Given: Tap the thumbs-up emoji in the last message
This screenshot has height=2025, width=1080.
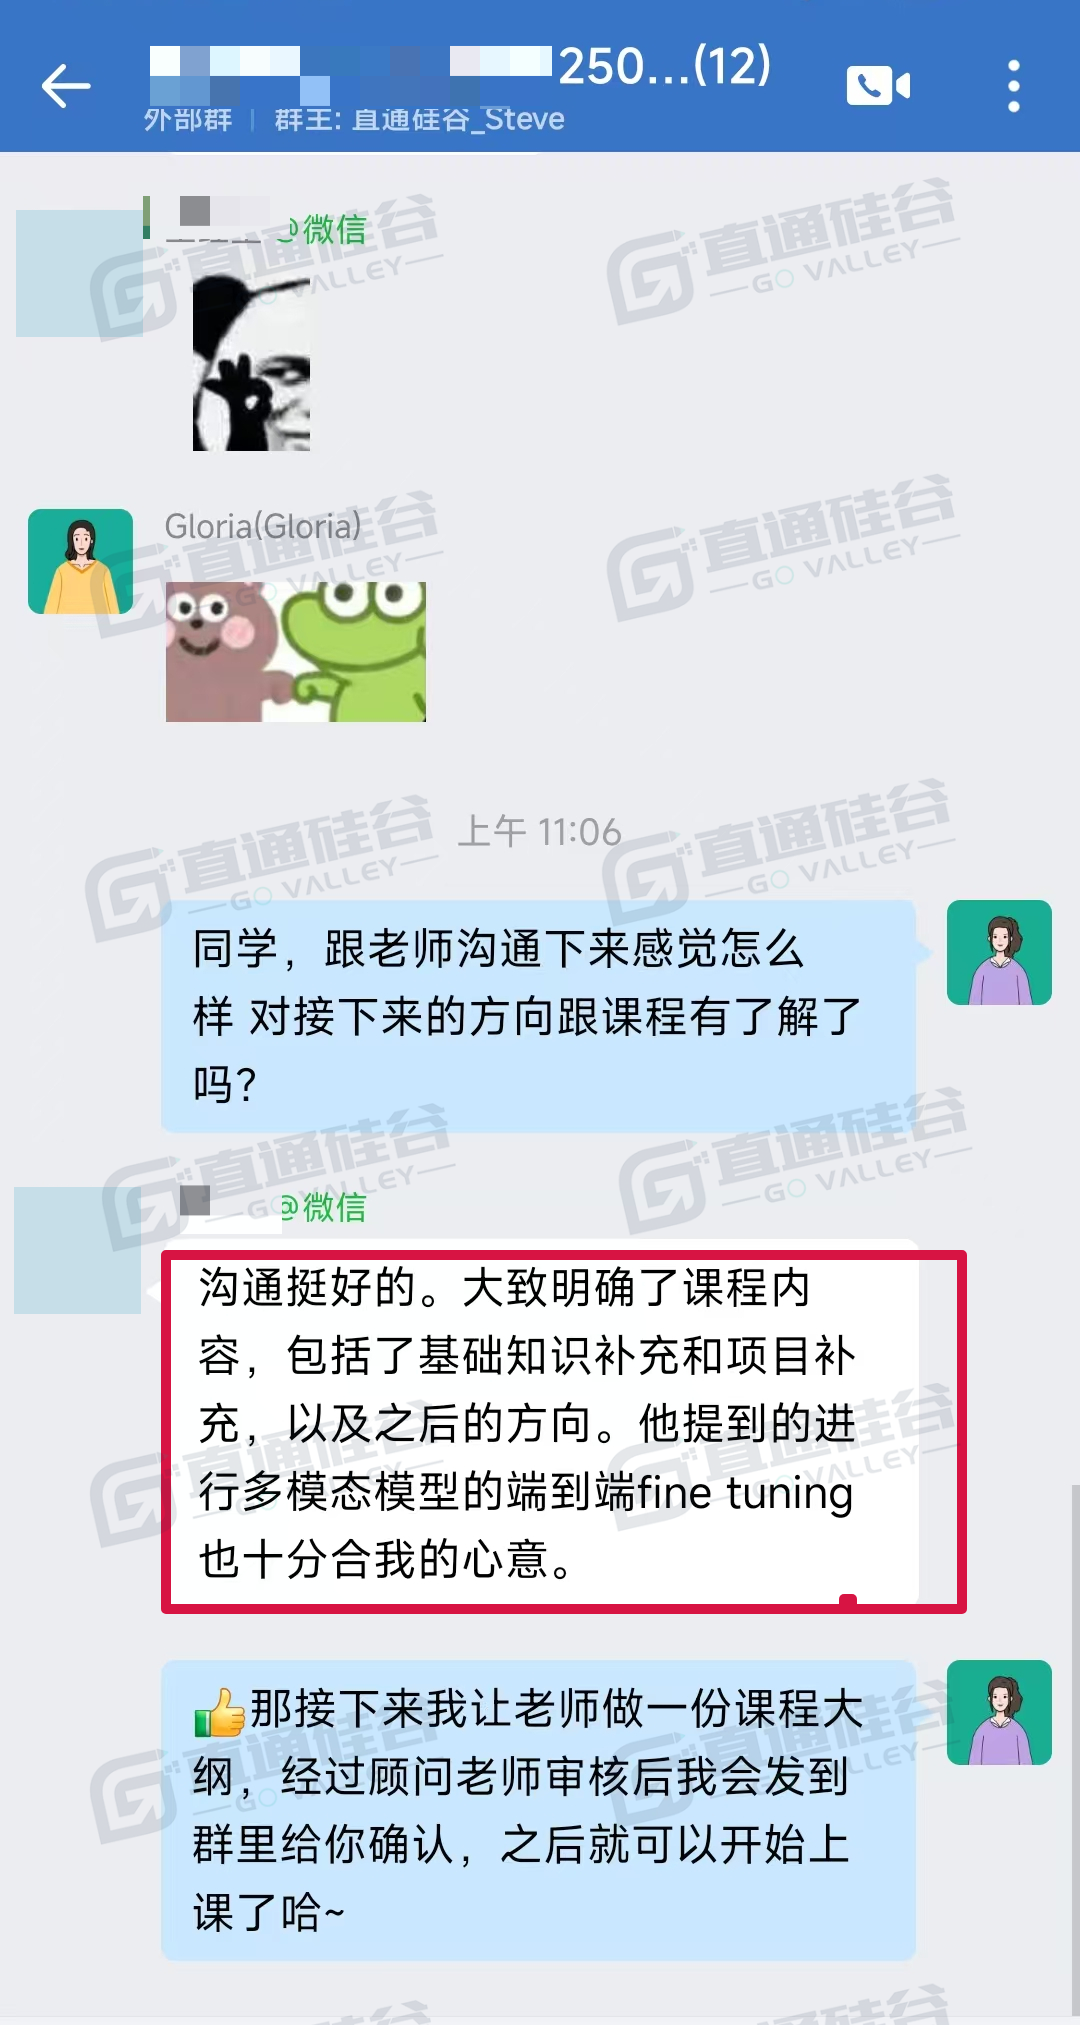Looking at the screenshot, I should [219, 1711].
